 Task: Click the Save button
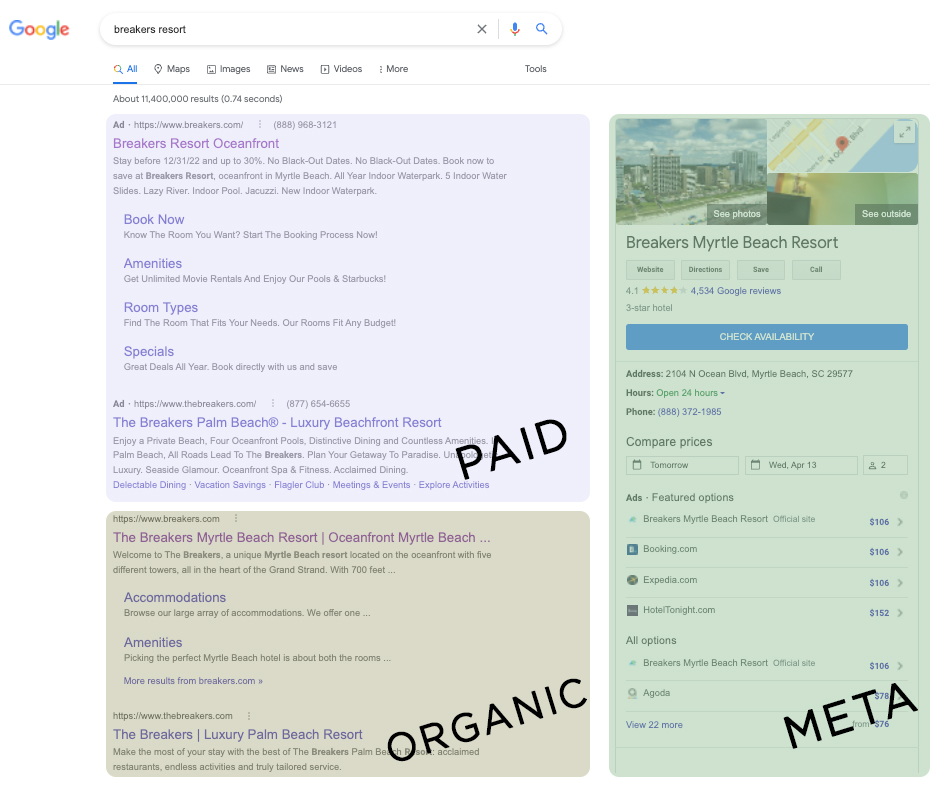tap(761, 270)
